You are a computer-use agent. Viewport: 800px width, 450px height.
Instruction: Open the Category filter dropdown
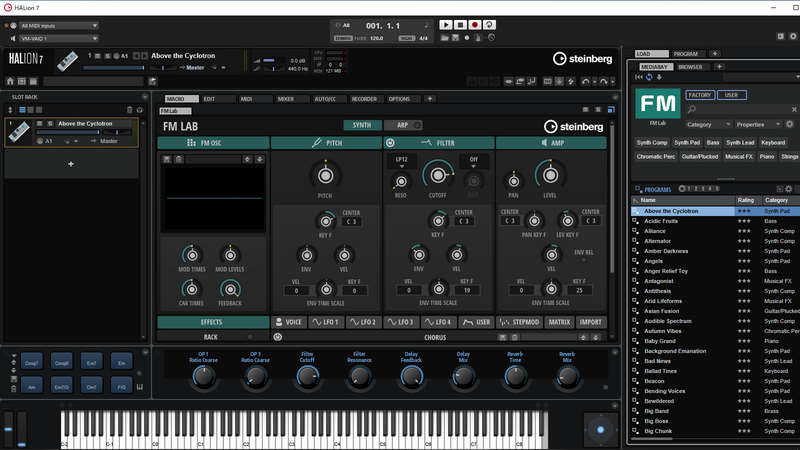pos(708,124)
